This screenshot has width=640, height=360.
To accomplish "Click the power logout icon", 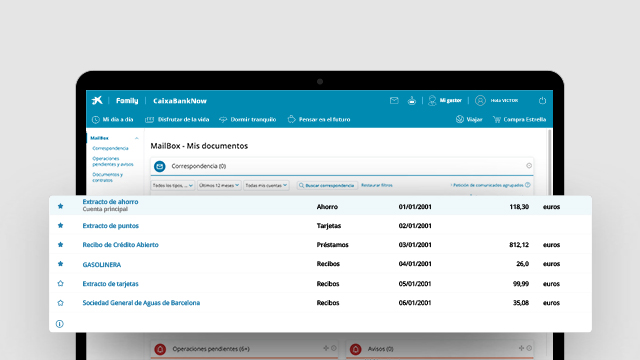I will coord(542,100).
